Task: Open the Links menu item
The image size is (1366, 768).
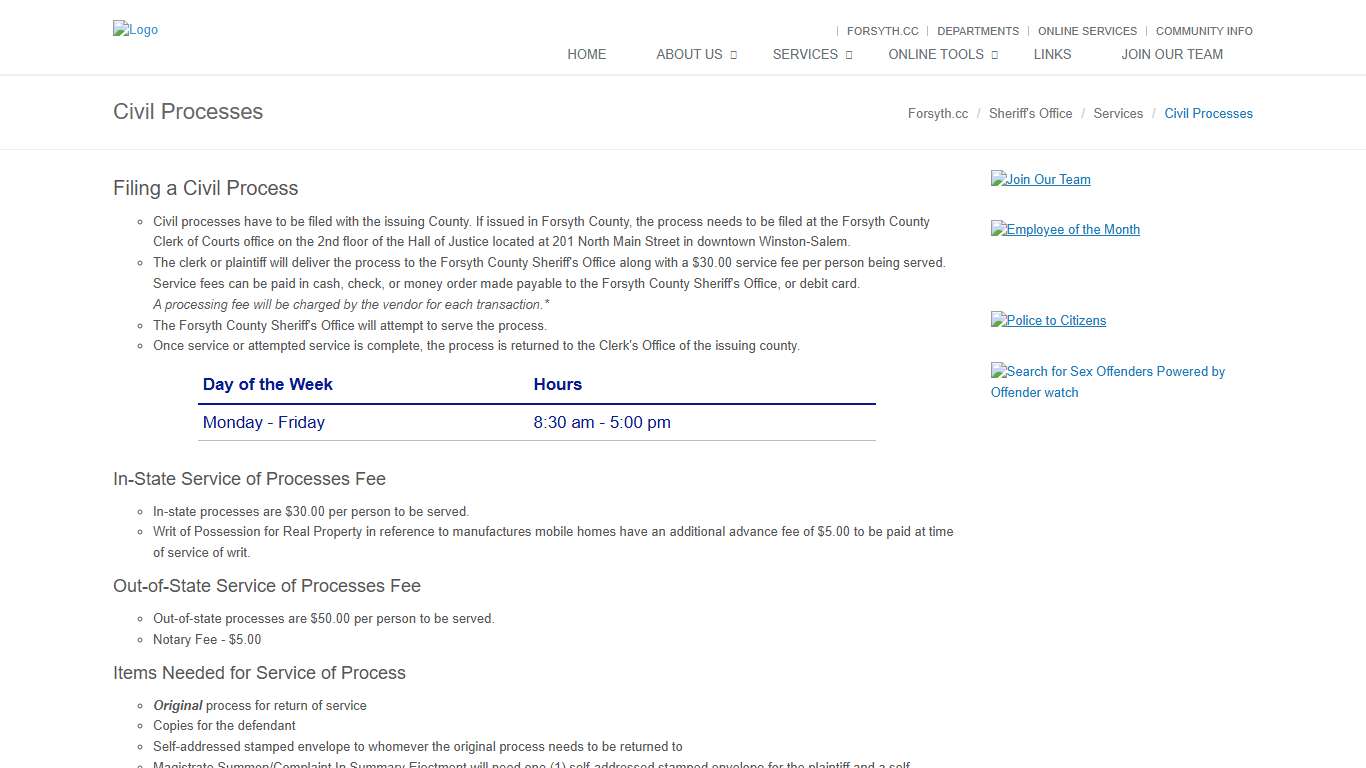Action: 1052,54
